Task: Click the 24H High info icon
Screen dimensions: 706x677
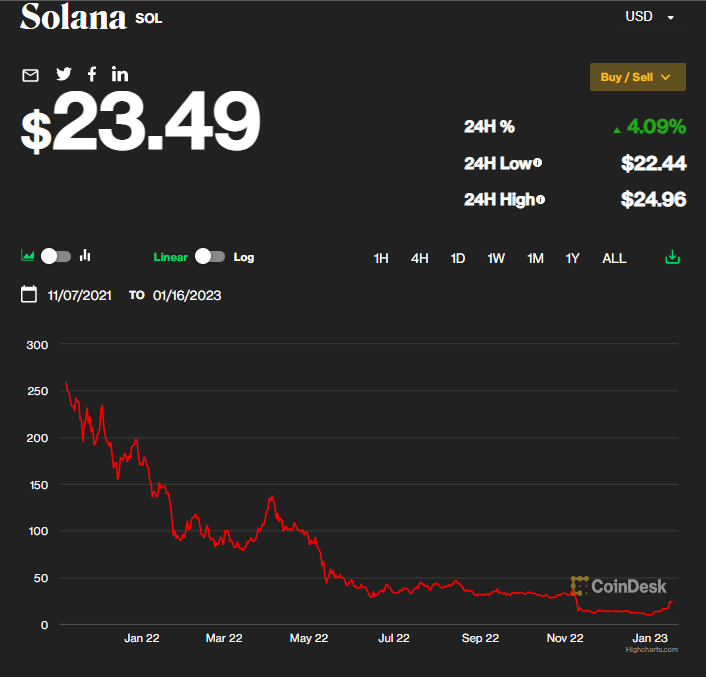Action: click(540, 199)
